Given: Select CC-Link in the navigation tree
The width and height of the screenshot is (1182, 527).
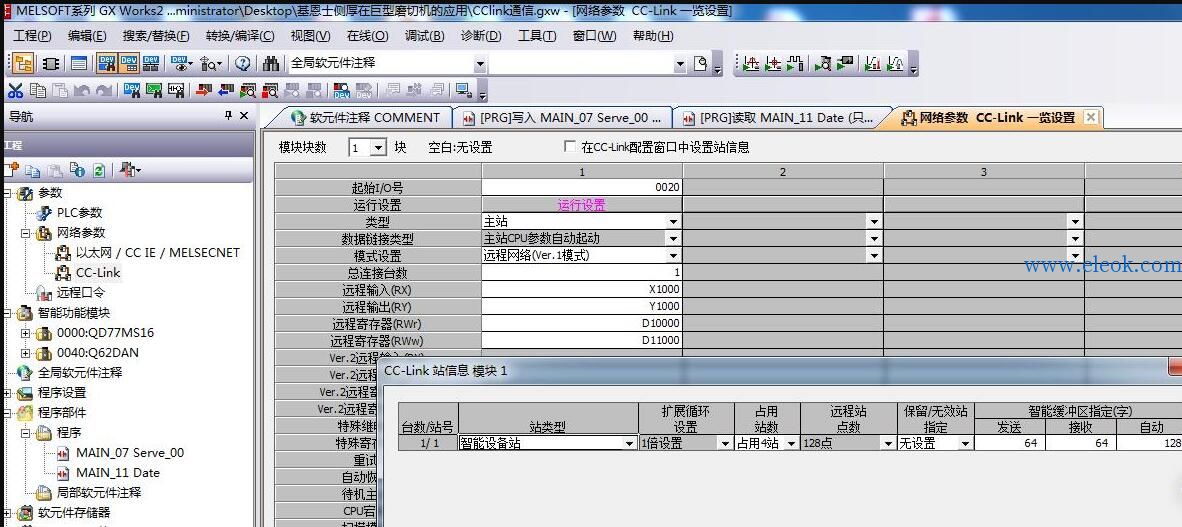Looking at the screenshot, I should (x=98, y=272).
